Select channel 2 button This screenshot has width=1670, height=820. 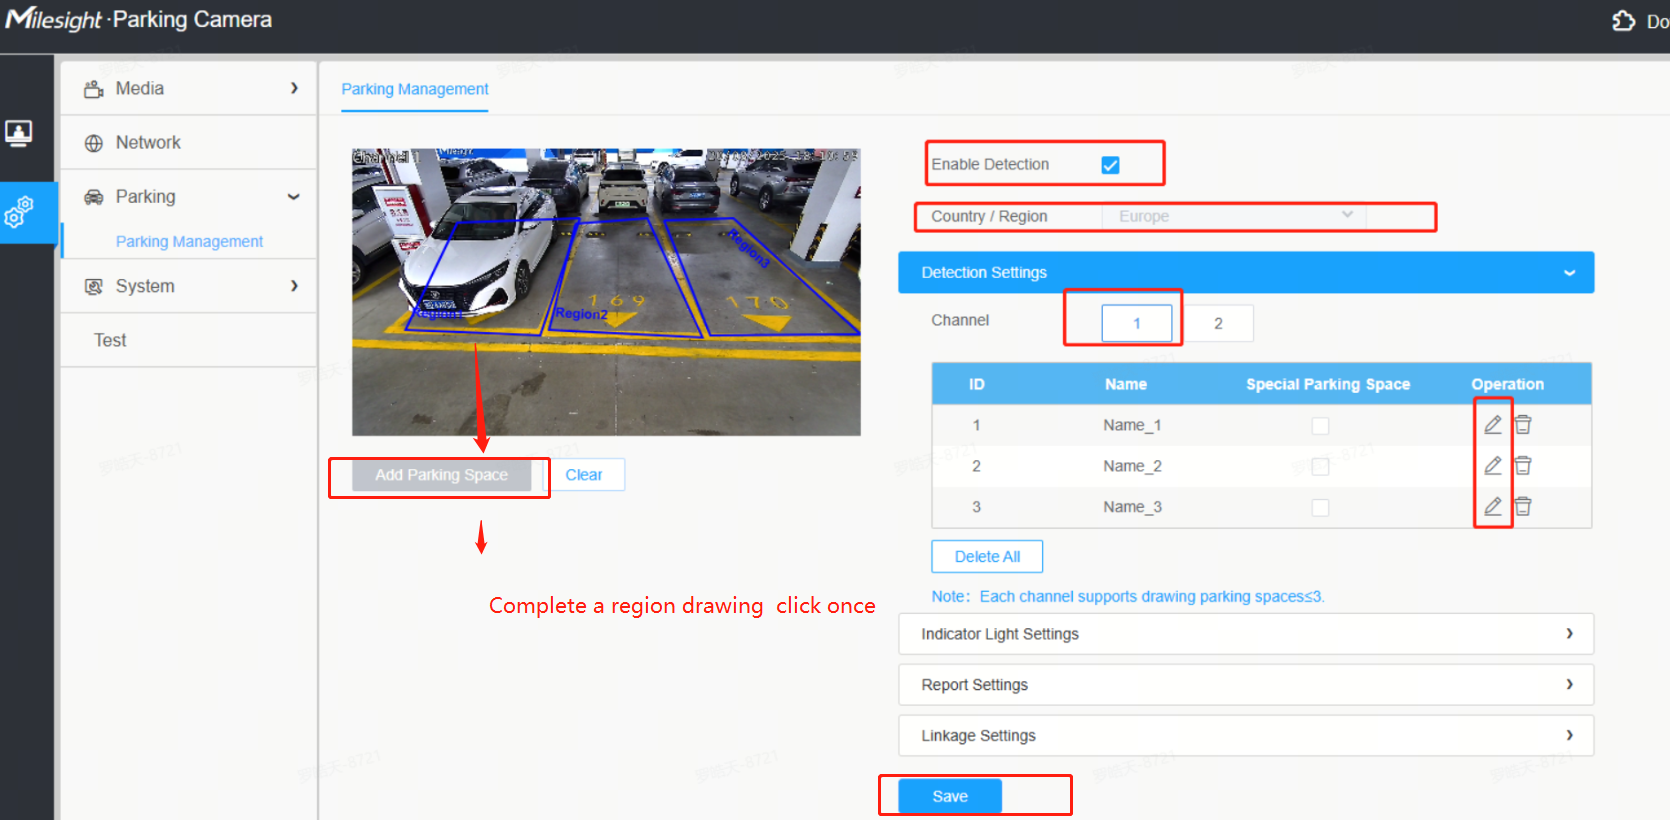(x=1218, y=323)
